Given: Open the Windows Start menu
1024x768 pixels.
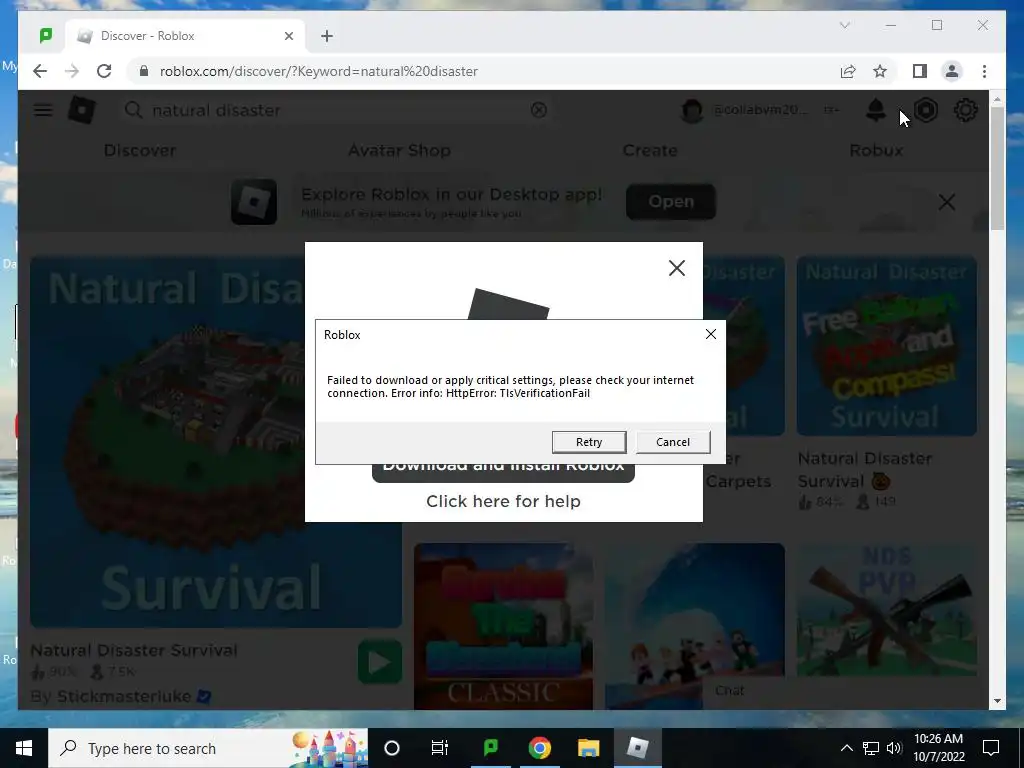Looking at the screenshot, I should coord(24,748).
